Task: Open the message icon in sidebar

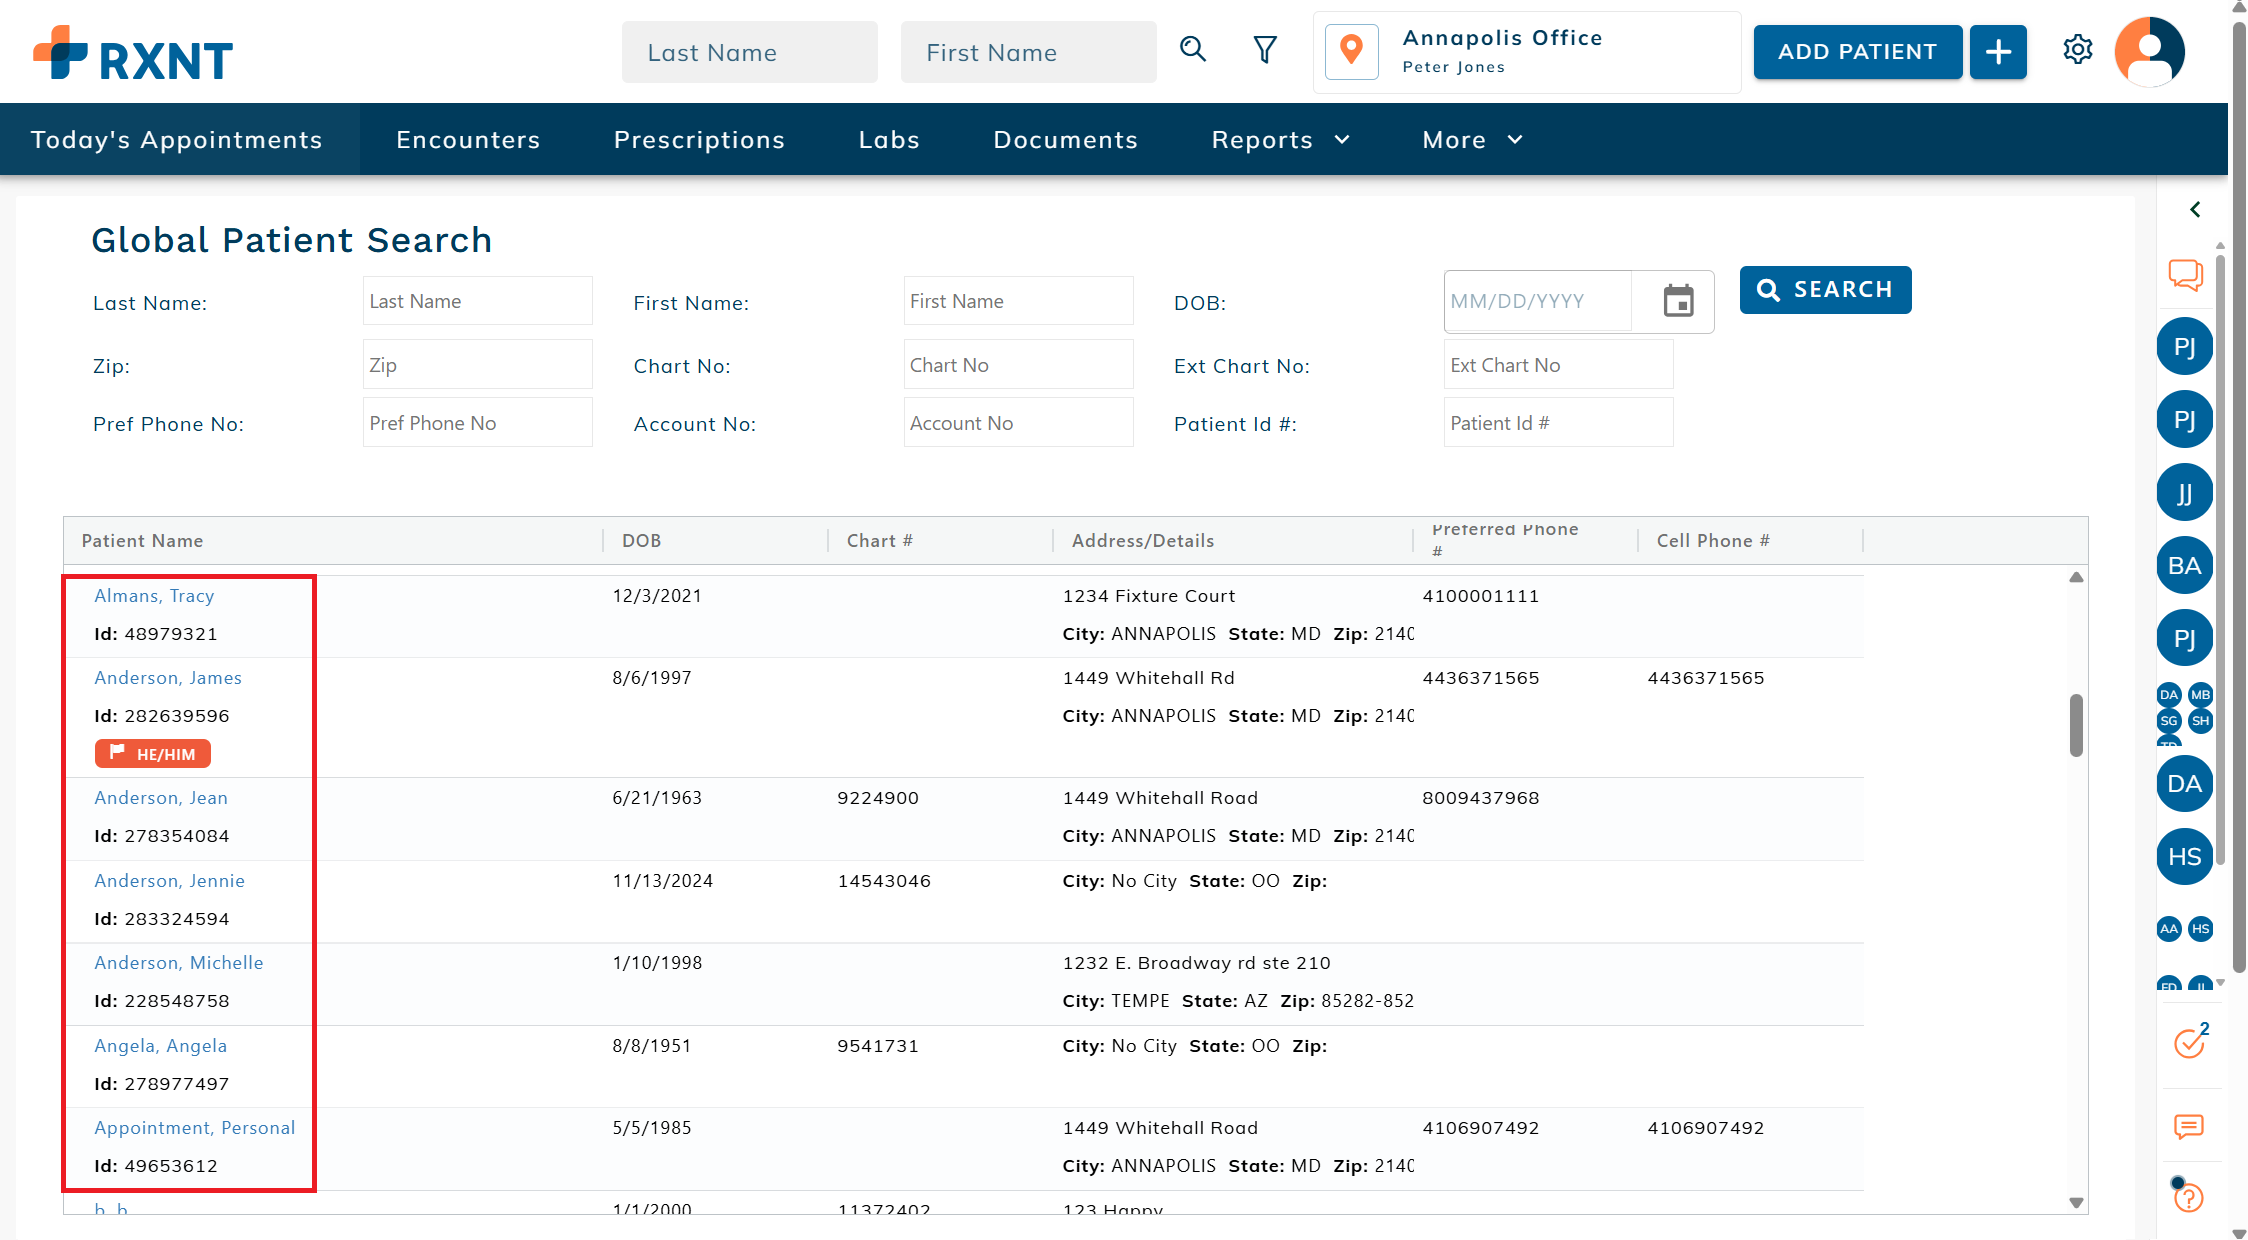Action: click(x=2189, y=1127)
